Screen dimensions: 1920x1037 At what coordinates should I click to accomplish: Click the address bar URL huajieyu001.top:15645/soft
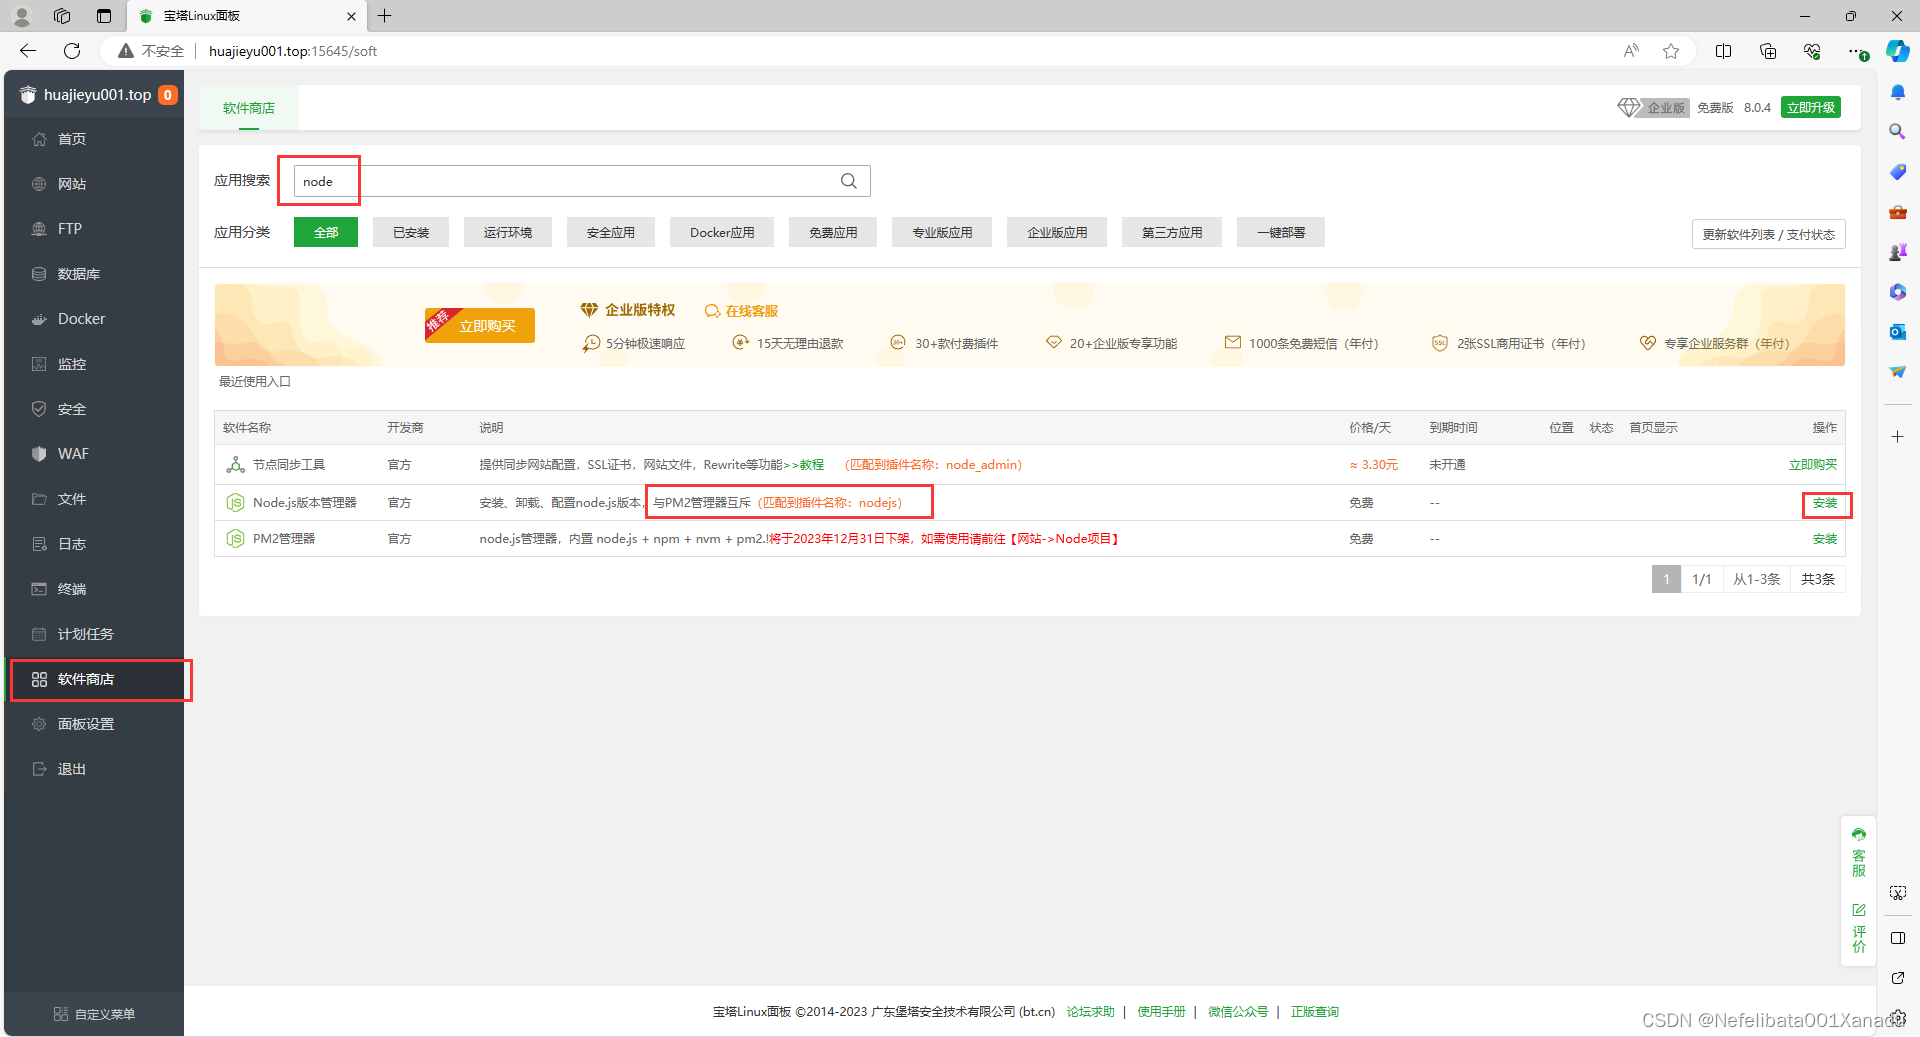coord(293,51)
